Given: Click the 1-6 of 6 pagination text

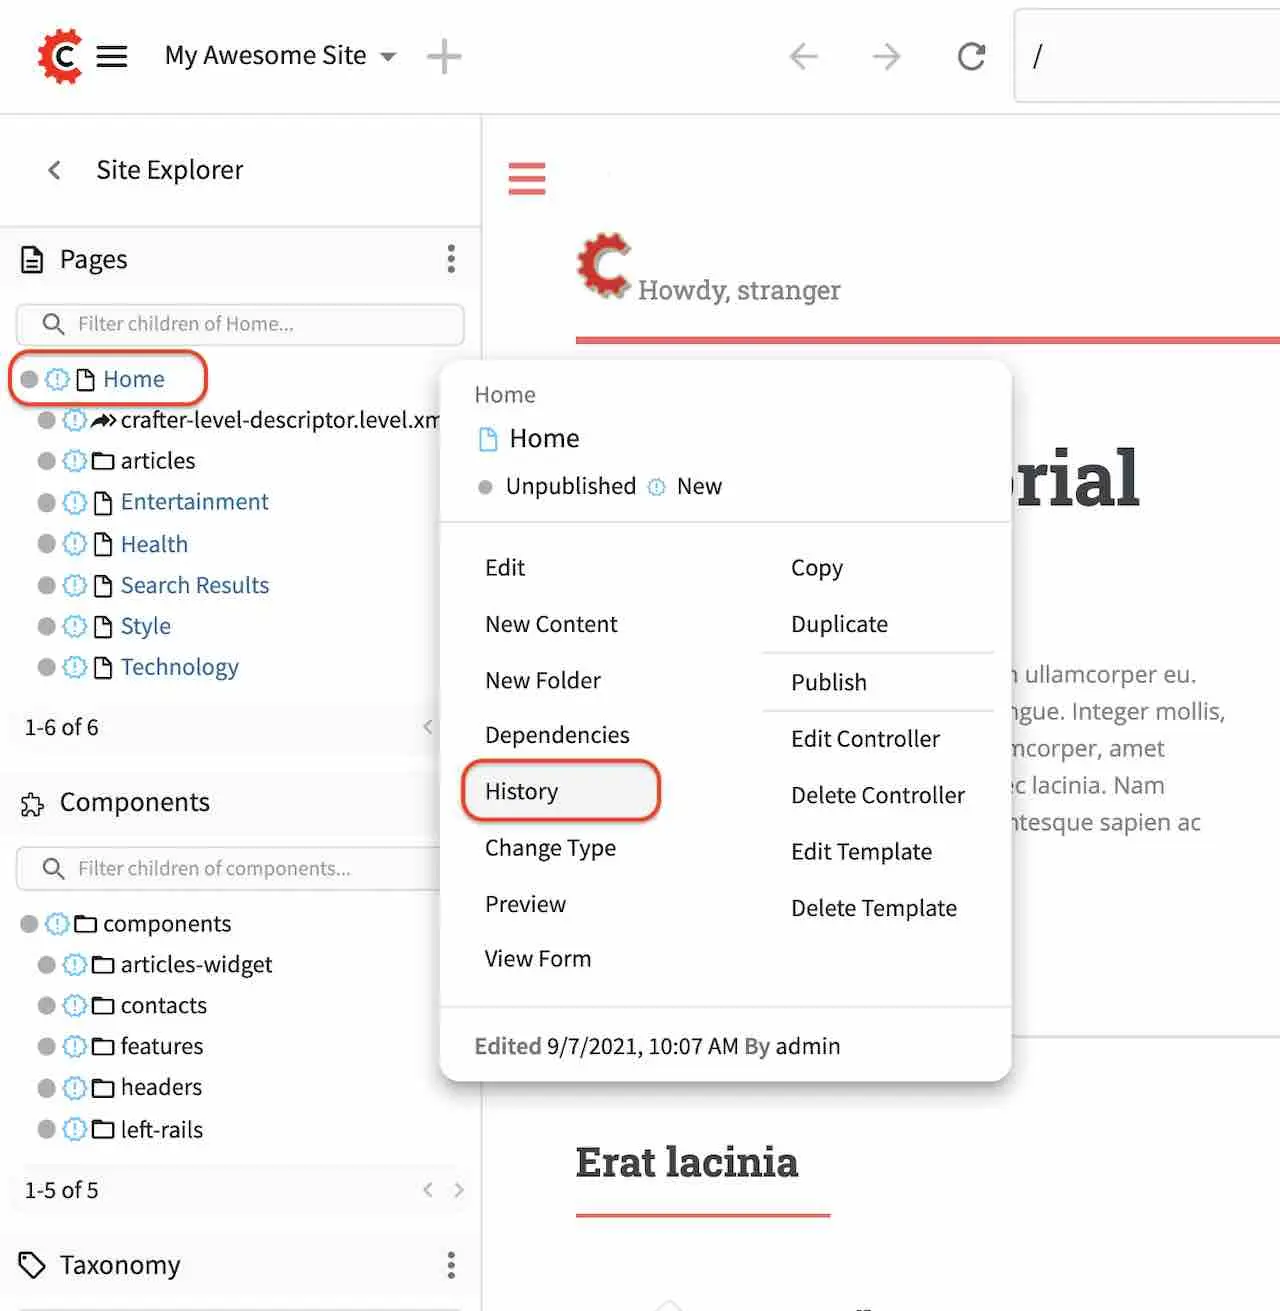Looking at the screenshot, I should coord(62,727).
